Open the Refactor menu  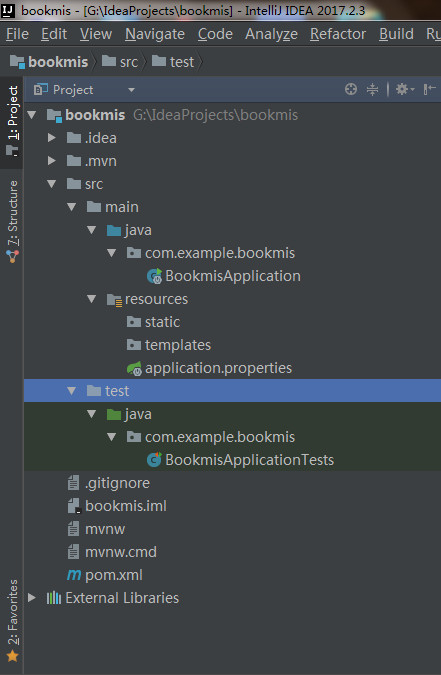click(338, 34)
